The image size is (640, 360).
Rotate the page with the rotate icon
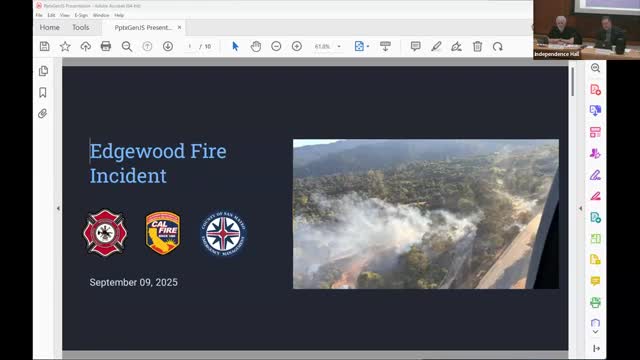tap(498, 47)
